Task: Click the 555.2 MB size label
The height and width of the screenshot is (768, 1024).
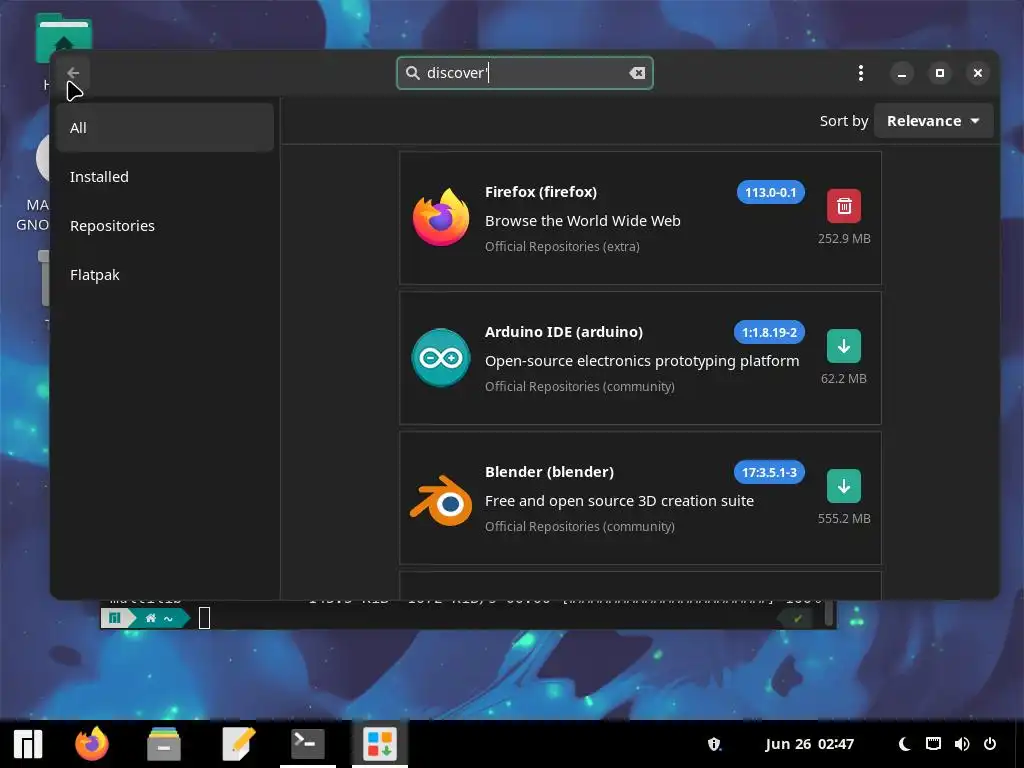Action: 844,519
